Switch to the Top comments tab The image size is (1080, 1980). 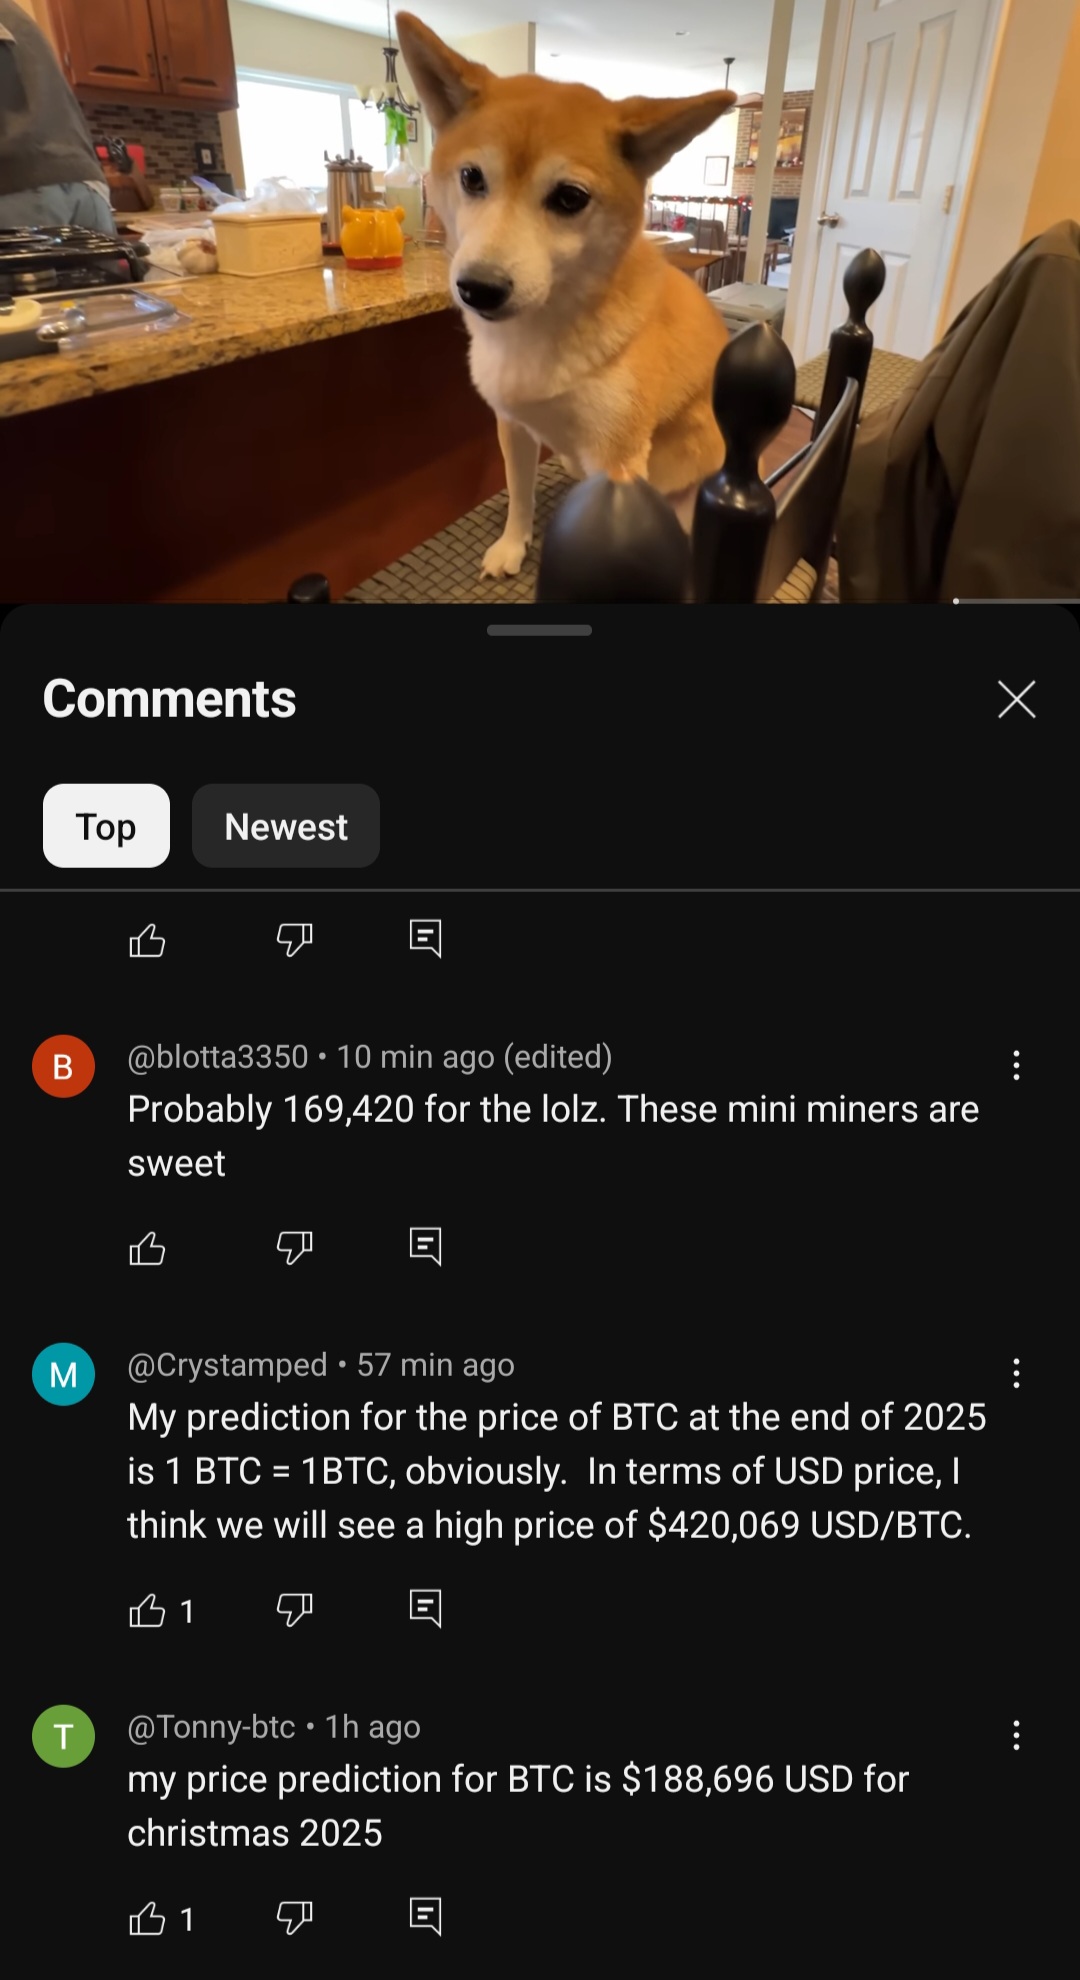106,826
